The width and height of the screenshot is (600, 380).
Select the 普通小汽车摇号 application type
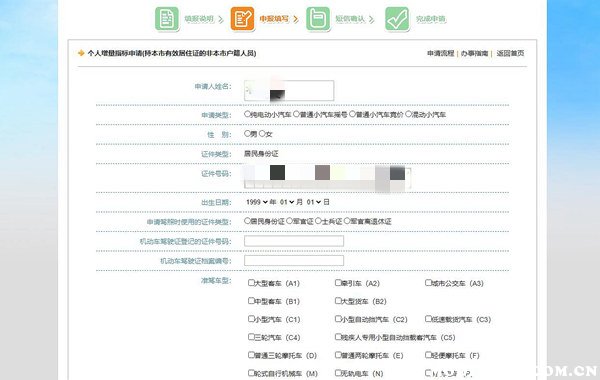pyautogui.click(x=296, y=114)
